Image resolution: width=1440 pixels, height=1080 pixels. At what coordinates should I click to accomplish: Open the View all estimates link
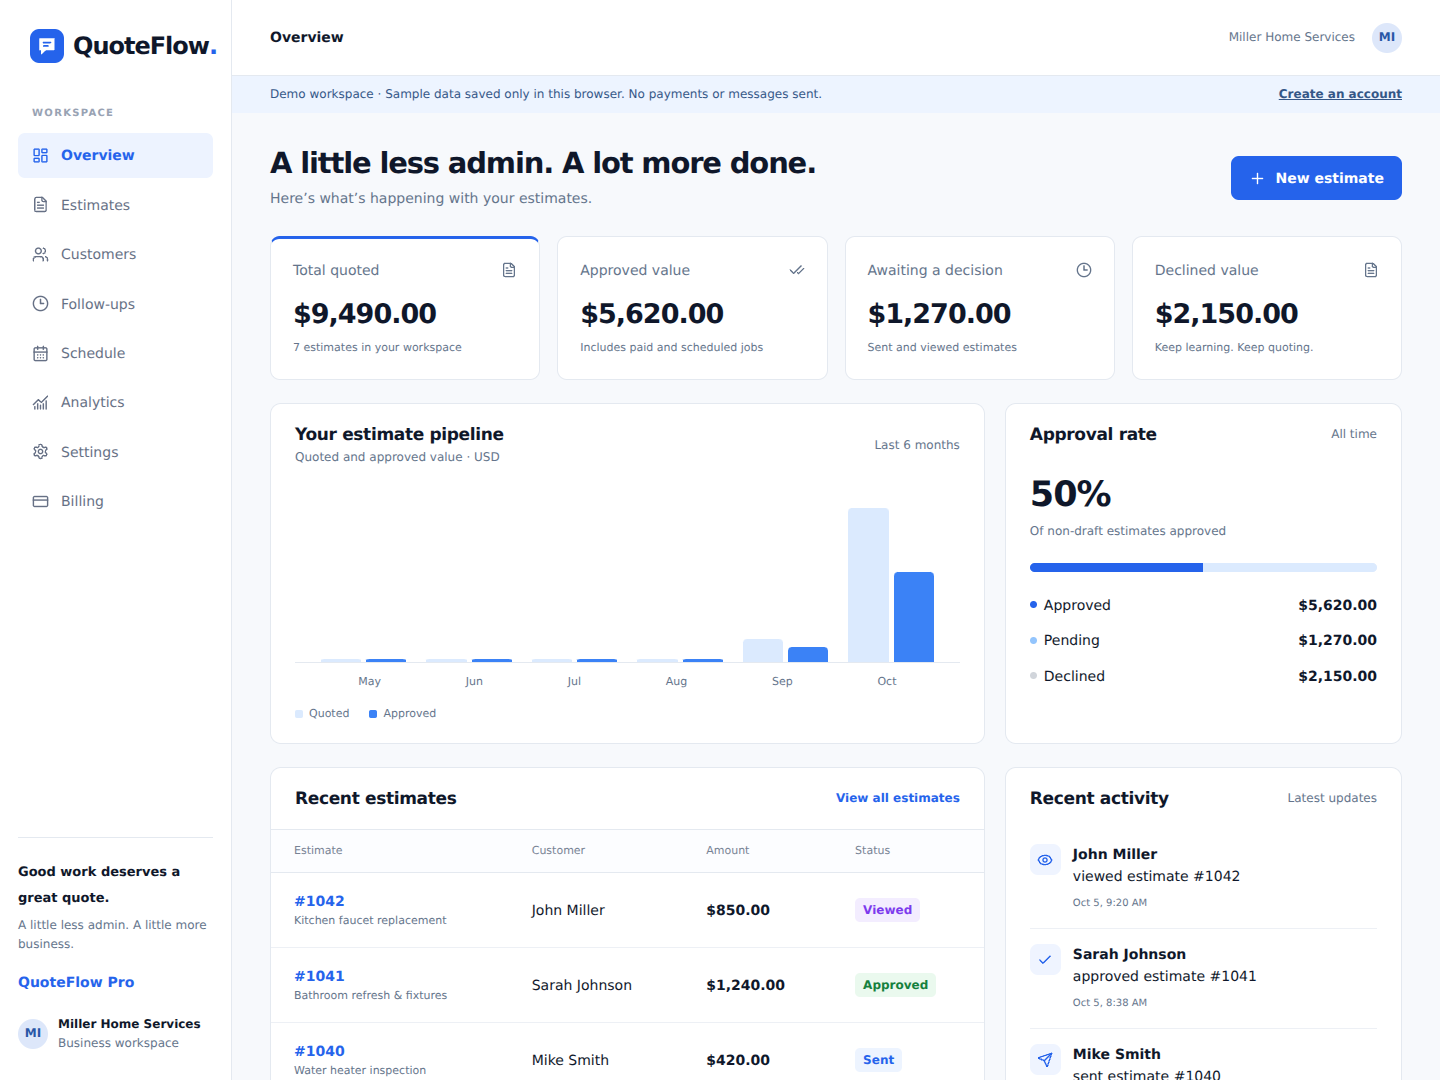(x=898, y=798)
